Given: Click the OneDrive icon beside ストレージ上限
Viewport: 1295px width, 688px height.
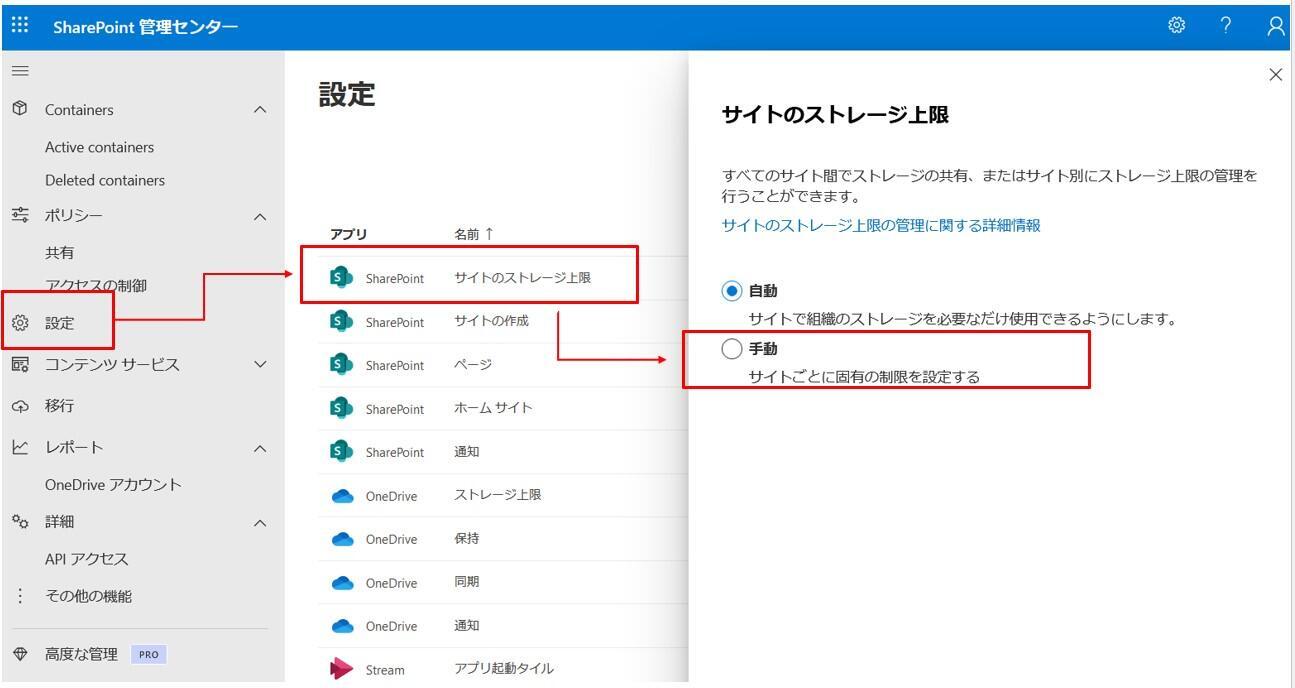Looking at the screenshot, I should coord(342,496).
